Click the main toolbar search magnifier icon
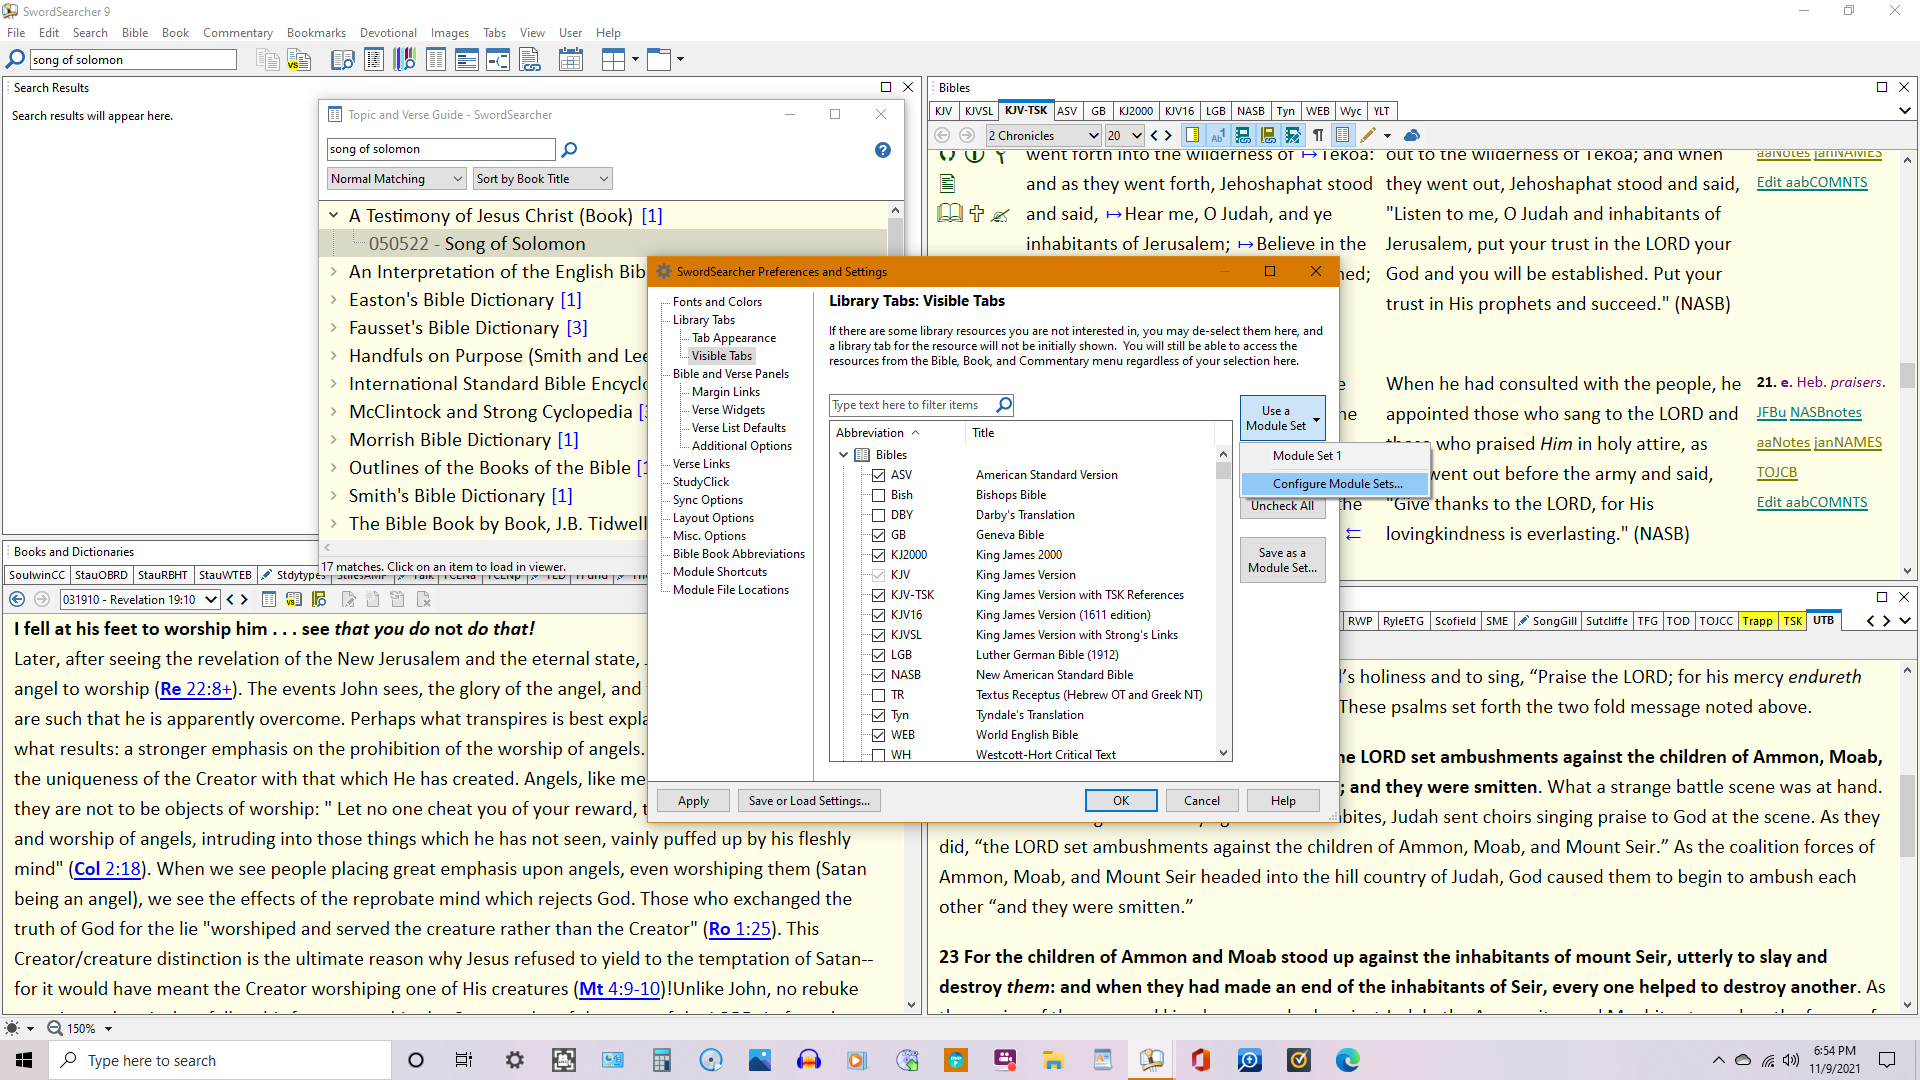Viewport: 1920px width, 1080px height. pos(16,60)
